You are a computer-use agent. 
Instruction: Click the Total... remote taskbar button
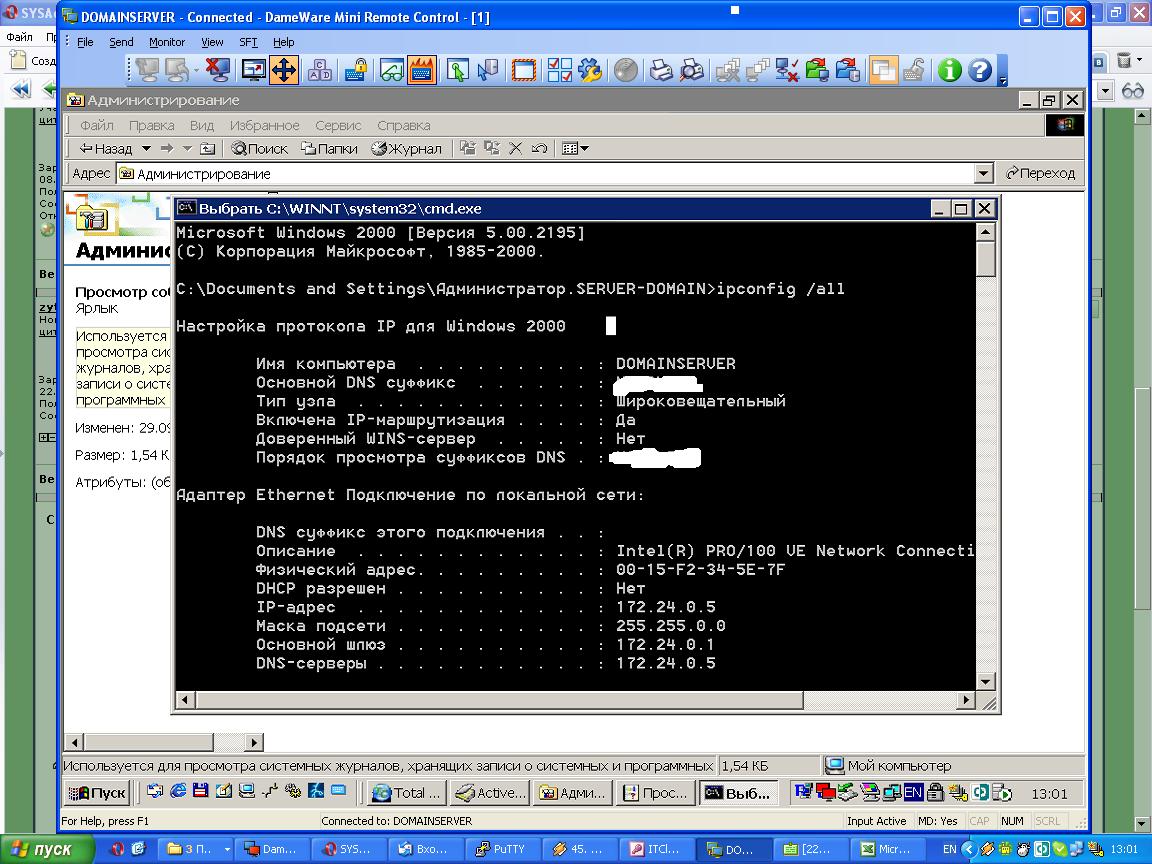406,793
